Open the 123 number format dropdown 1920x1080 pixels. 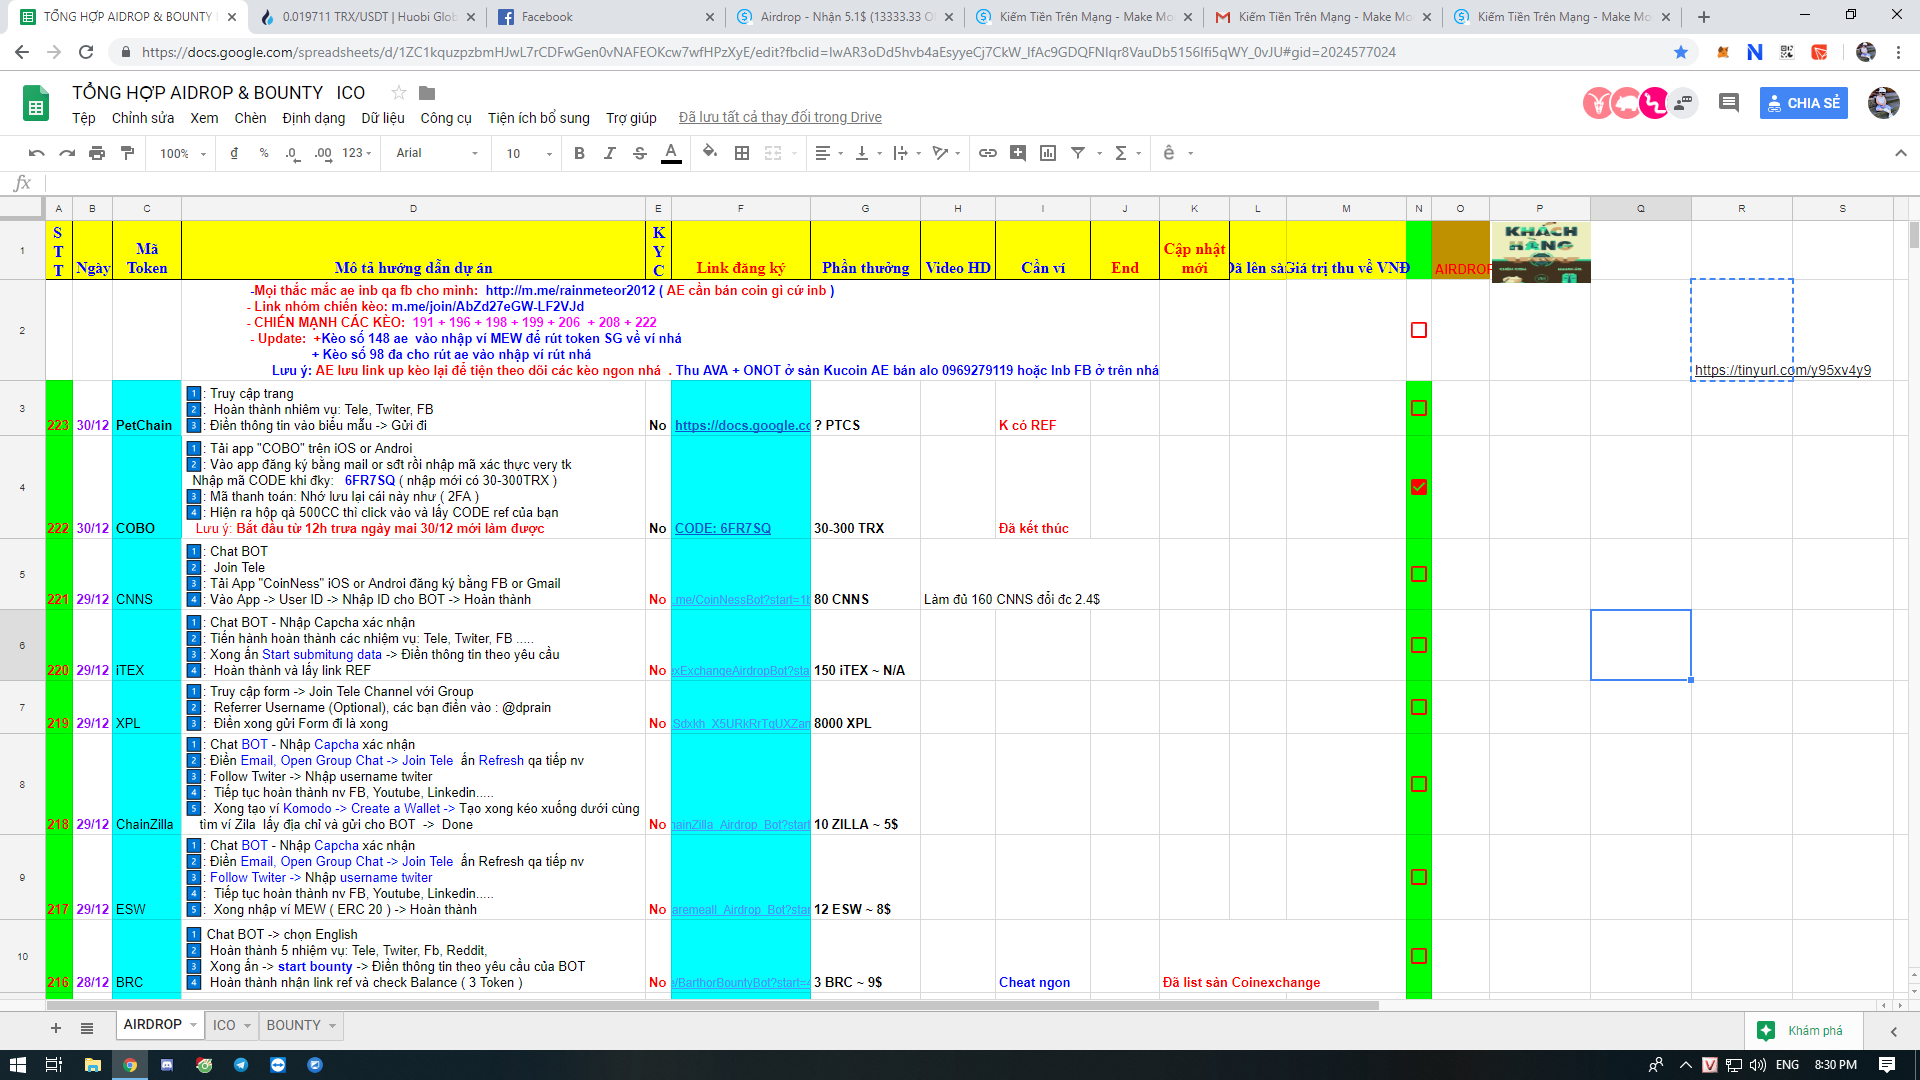click(x=357, y=153)
